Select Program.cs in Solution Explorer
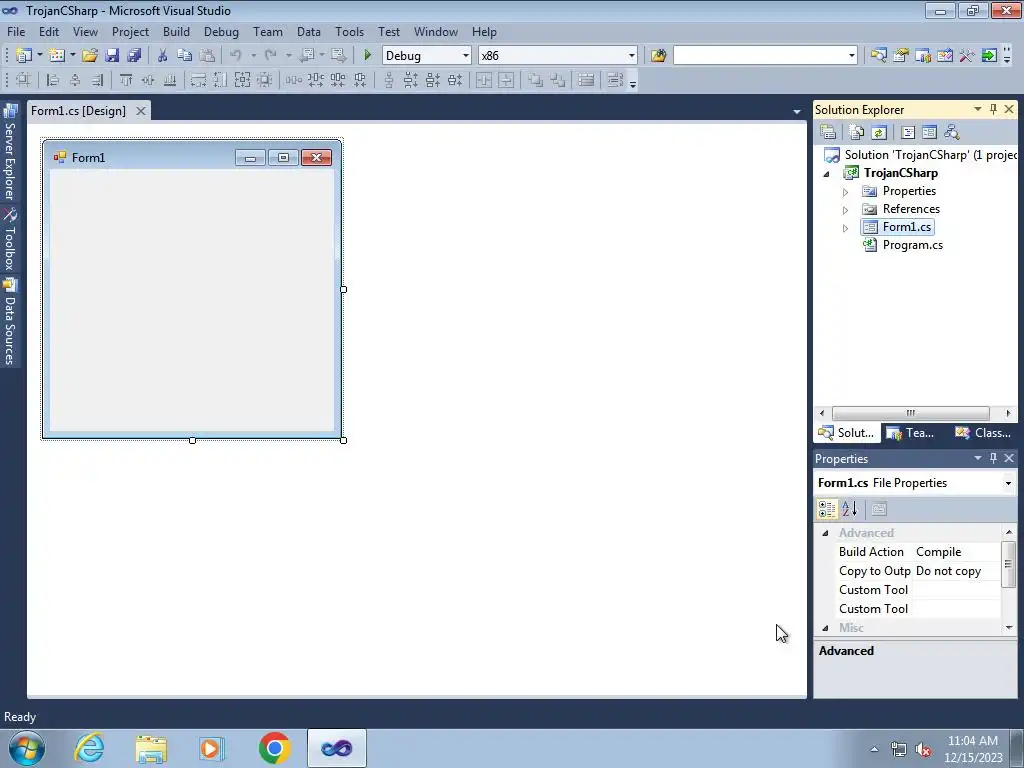 point(912,245)
